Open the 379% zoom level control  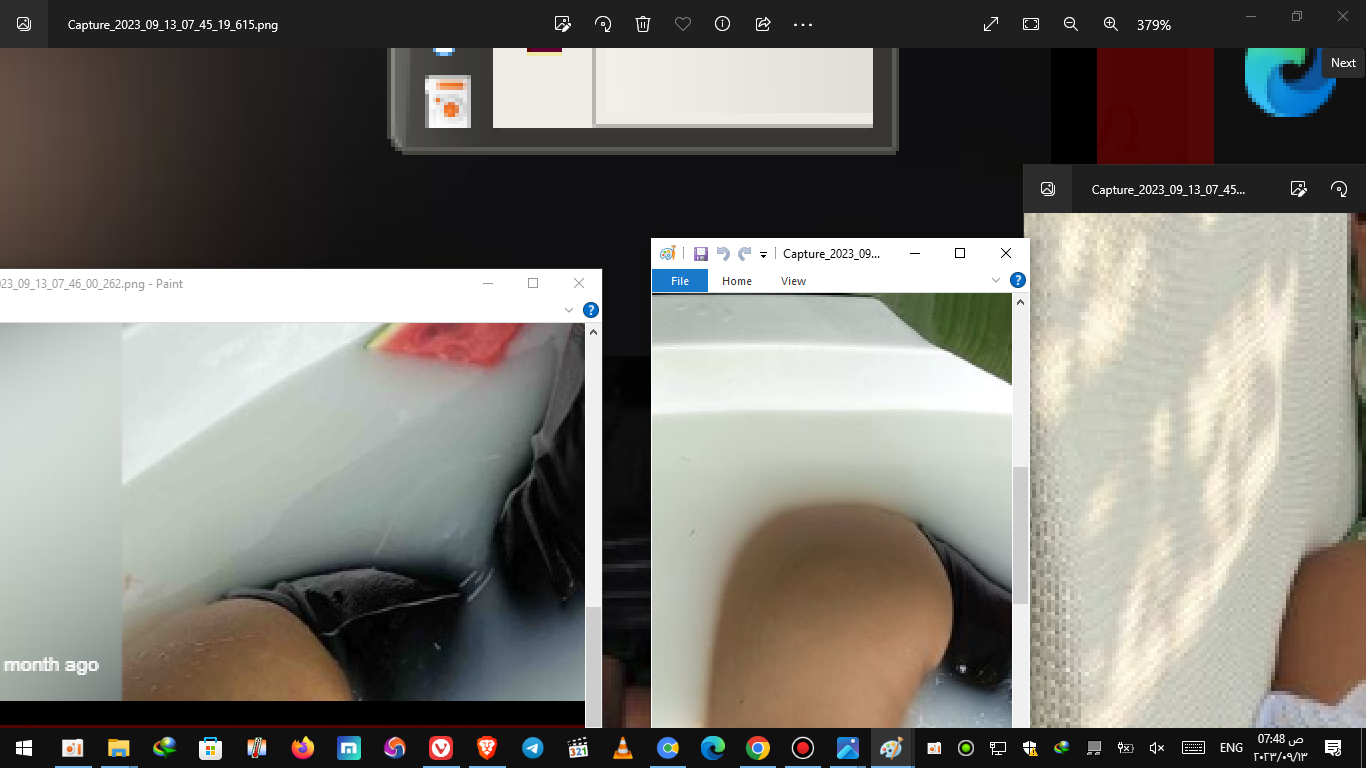tap(1153, 25)
